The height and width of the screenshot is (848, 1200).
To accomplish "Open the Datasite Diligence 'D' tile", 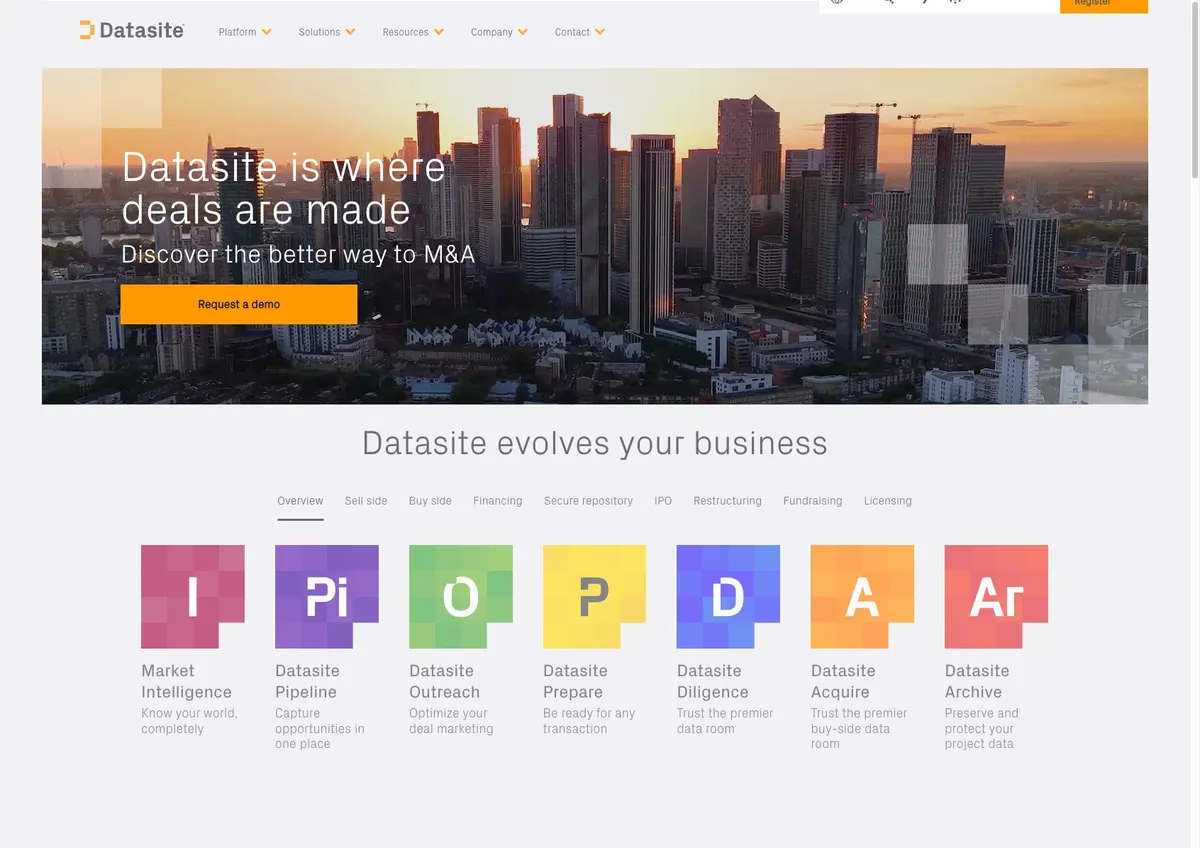I will click(x=729, y=597).
